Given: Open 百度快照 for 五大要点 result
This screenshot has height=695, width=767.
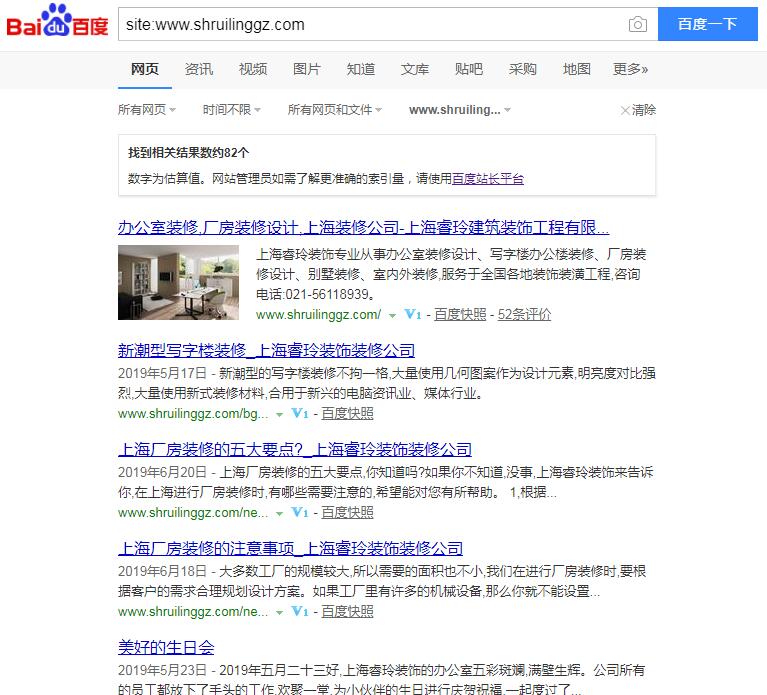Looking at the screenshot, I should click(347, 513).
